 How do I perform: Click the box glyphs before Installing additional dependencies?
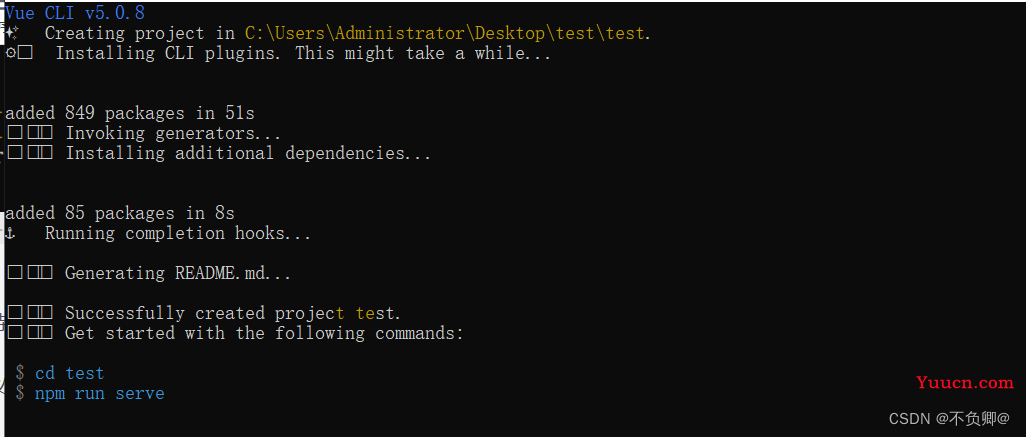(x=30, y=153)
